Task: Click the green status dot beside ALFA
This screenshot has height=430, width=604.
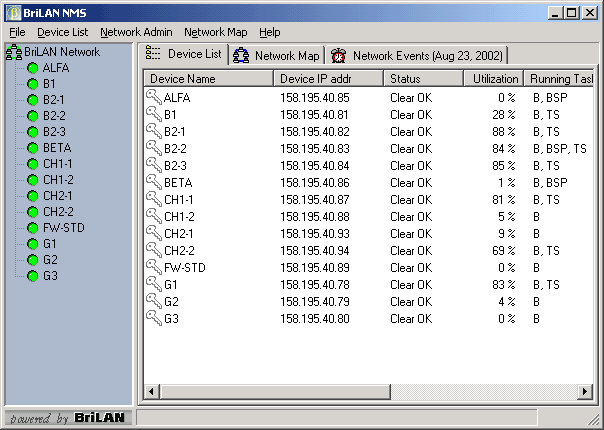Action: point(33,68)
